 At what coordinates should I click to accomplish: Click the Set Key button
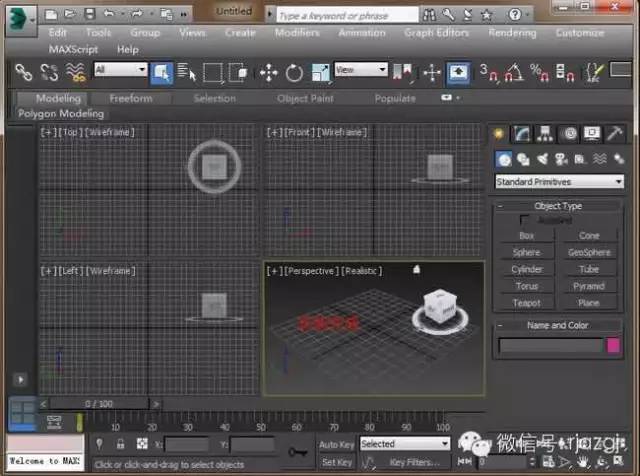[337, 463]
